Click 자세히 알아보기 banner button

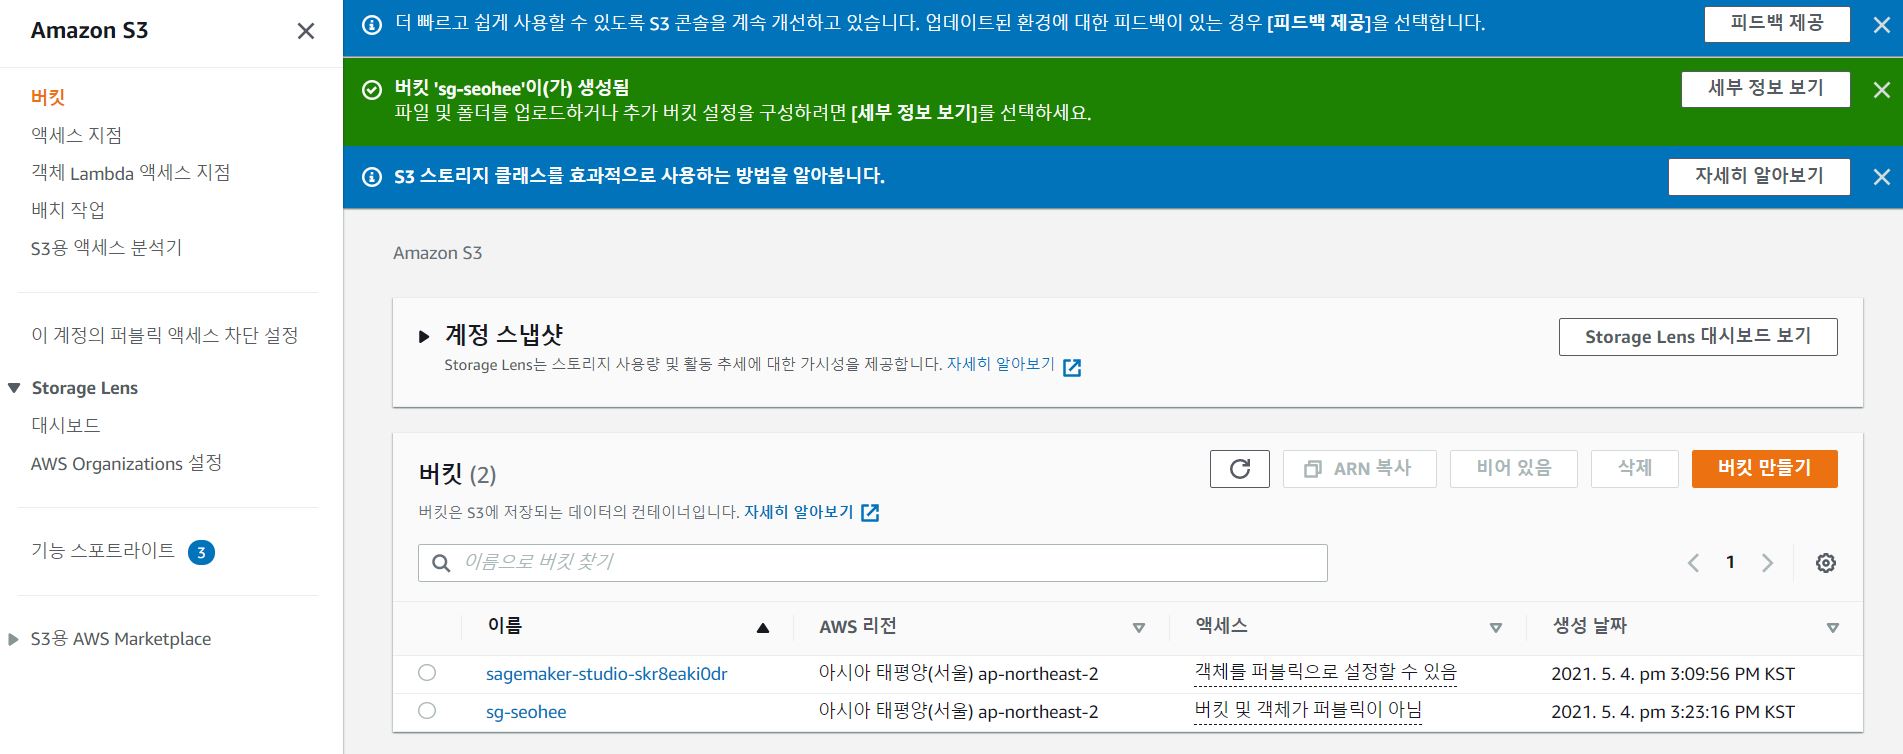1759,177
